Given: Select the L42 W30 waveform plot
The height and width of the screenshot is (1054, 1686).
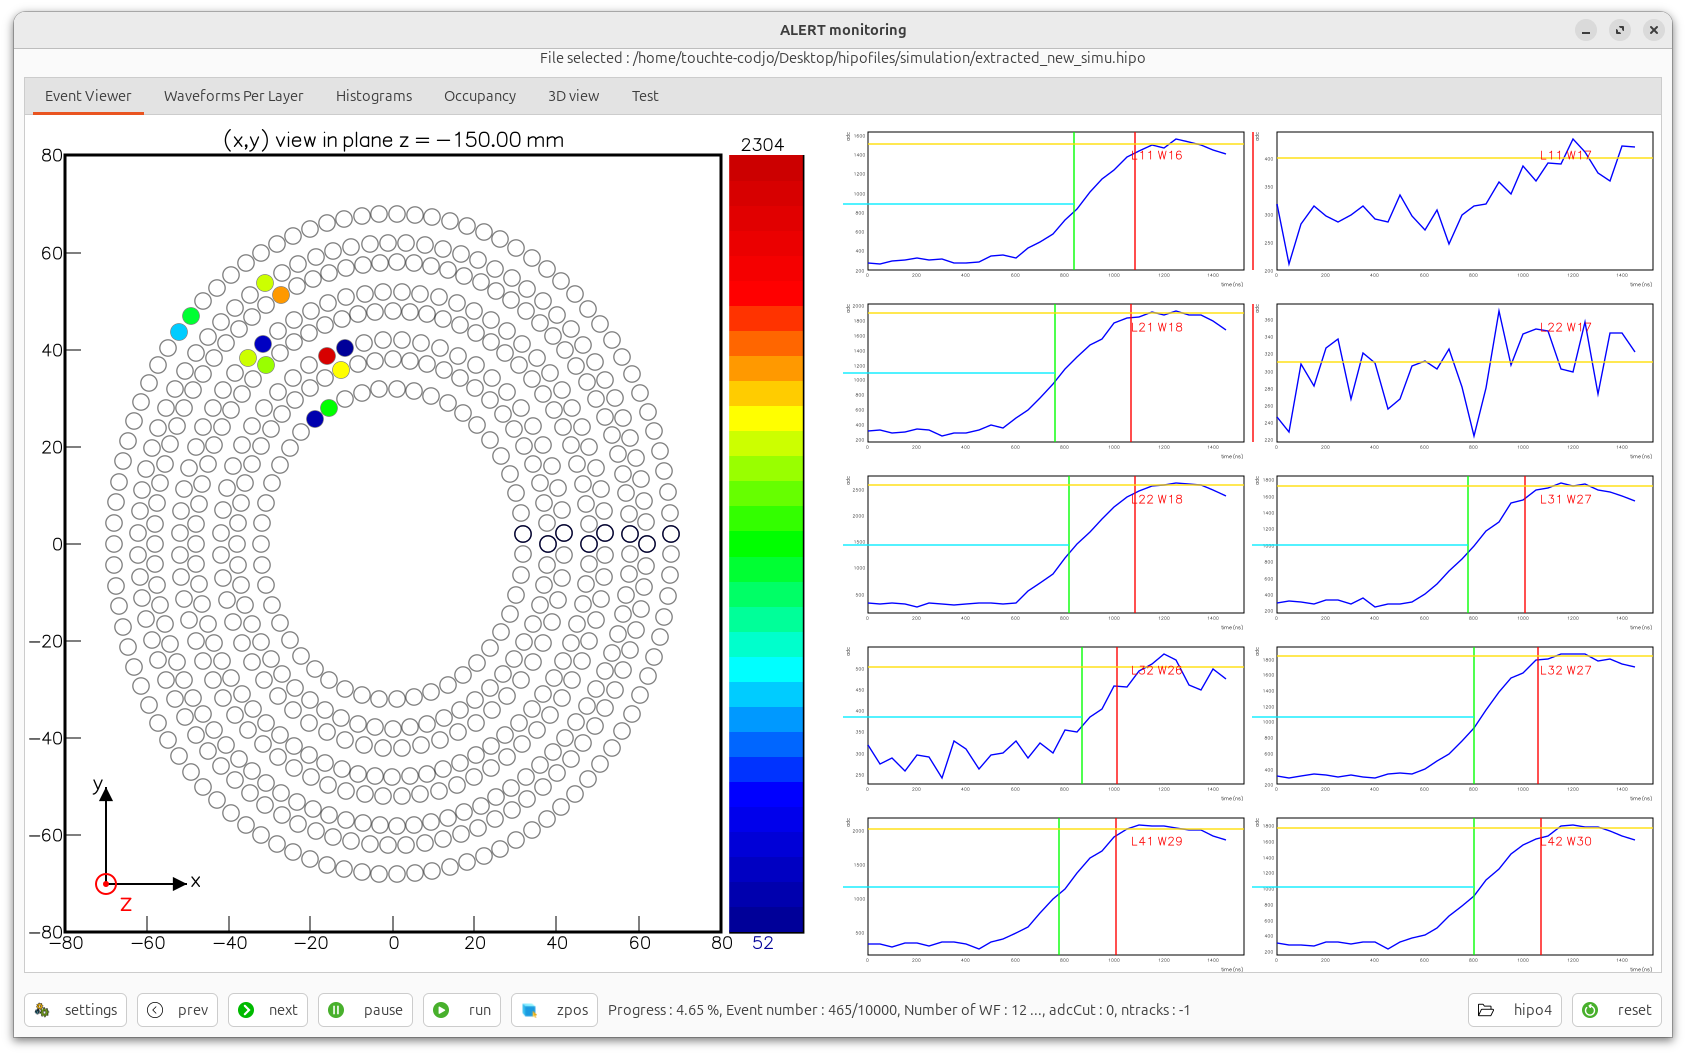Looking at the screenshot, I should (x=1465, y=886).
